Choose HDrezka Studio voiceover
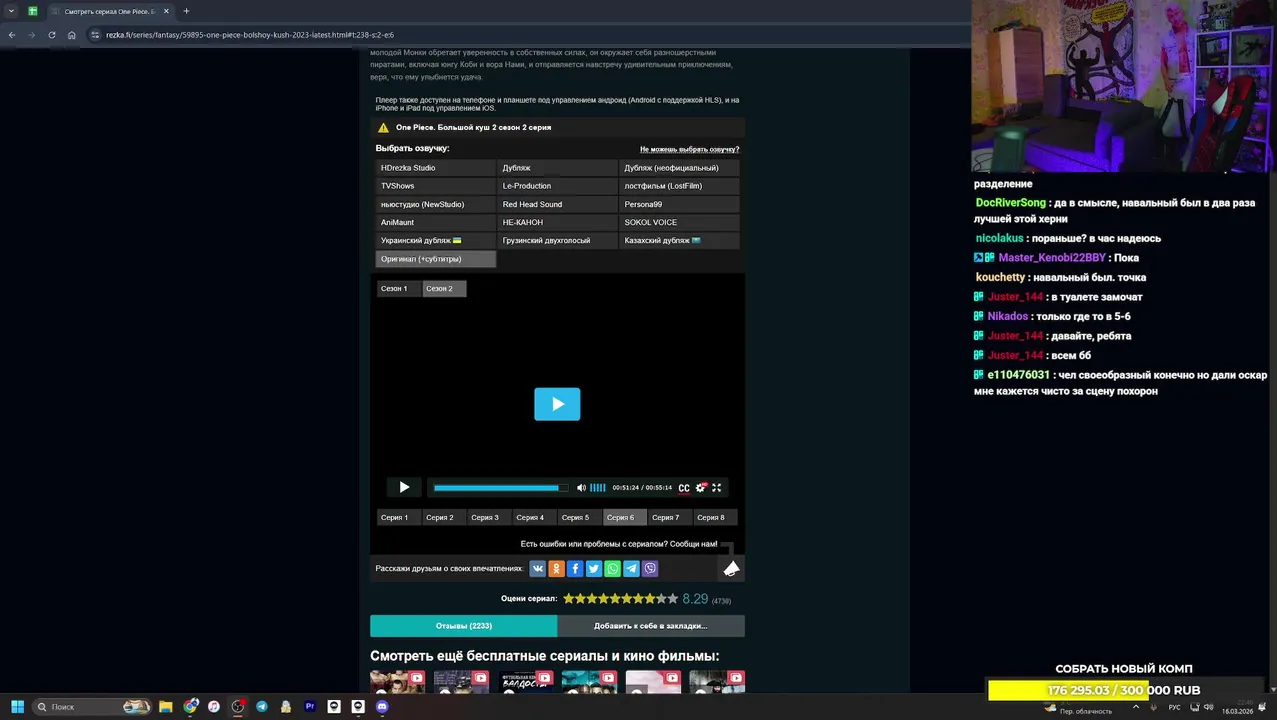This screenshot has height=720, width=1277. [436, 168]
